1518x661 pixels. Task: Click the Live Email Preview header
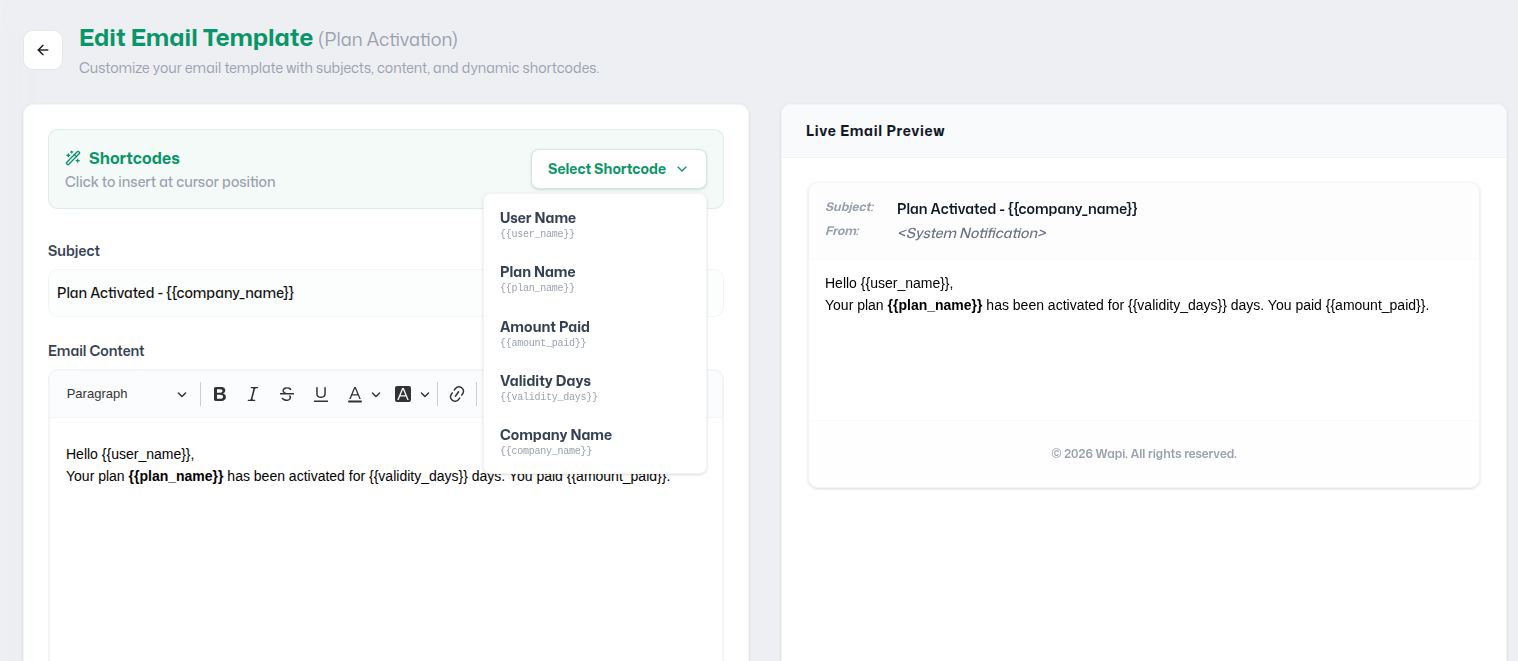[875, 131]
